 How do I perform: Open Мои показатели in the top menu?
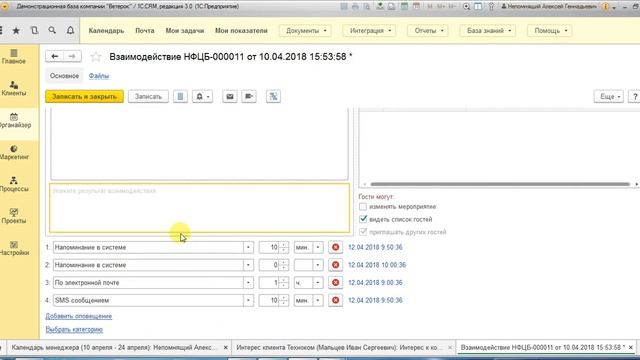(241, 31)
